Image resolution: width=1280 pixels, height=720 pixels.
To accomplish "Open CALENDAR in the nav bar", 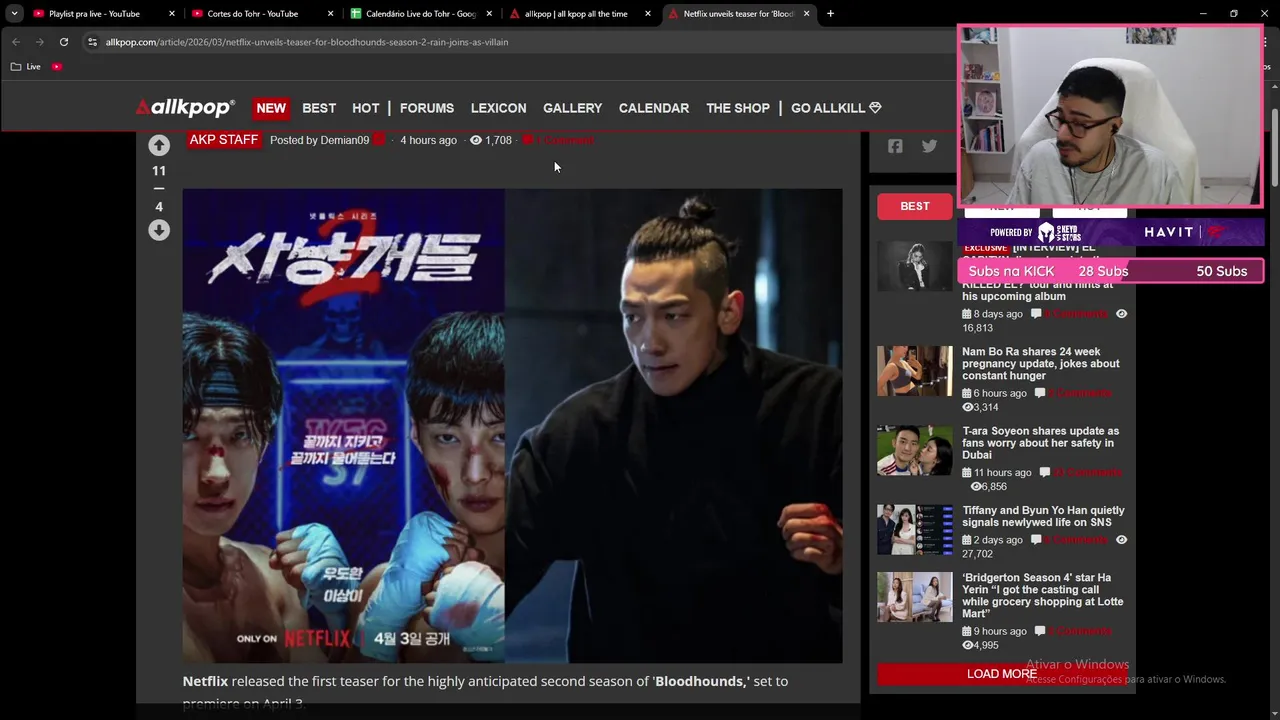I will [x=654, y=108].
